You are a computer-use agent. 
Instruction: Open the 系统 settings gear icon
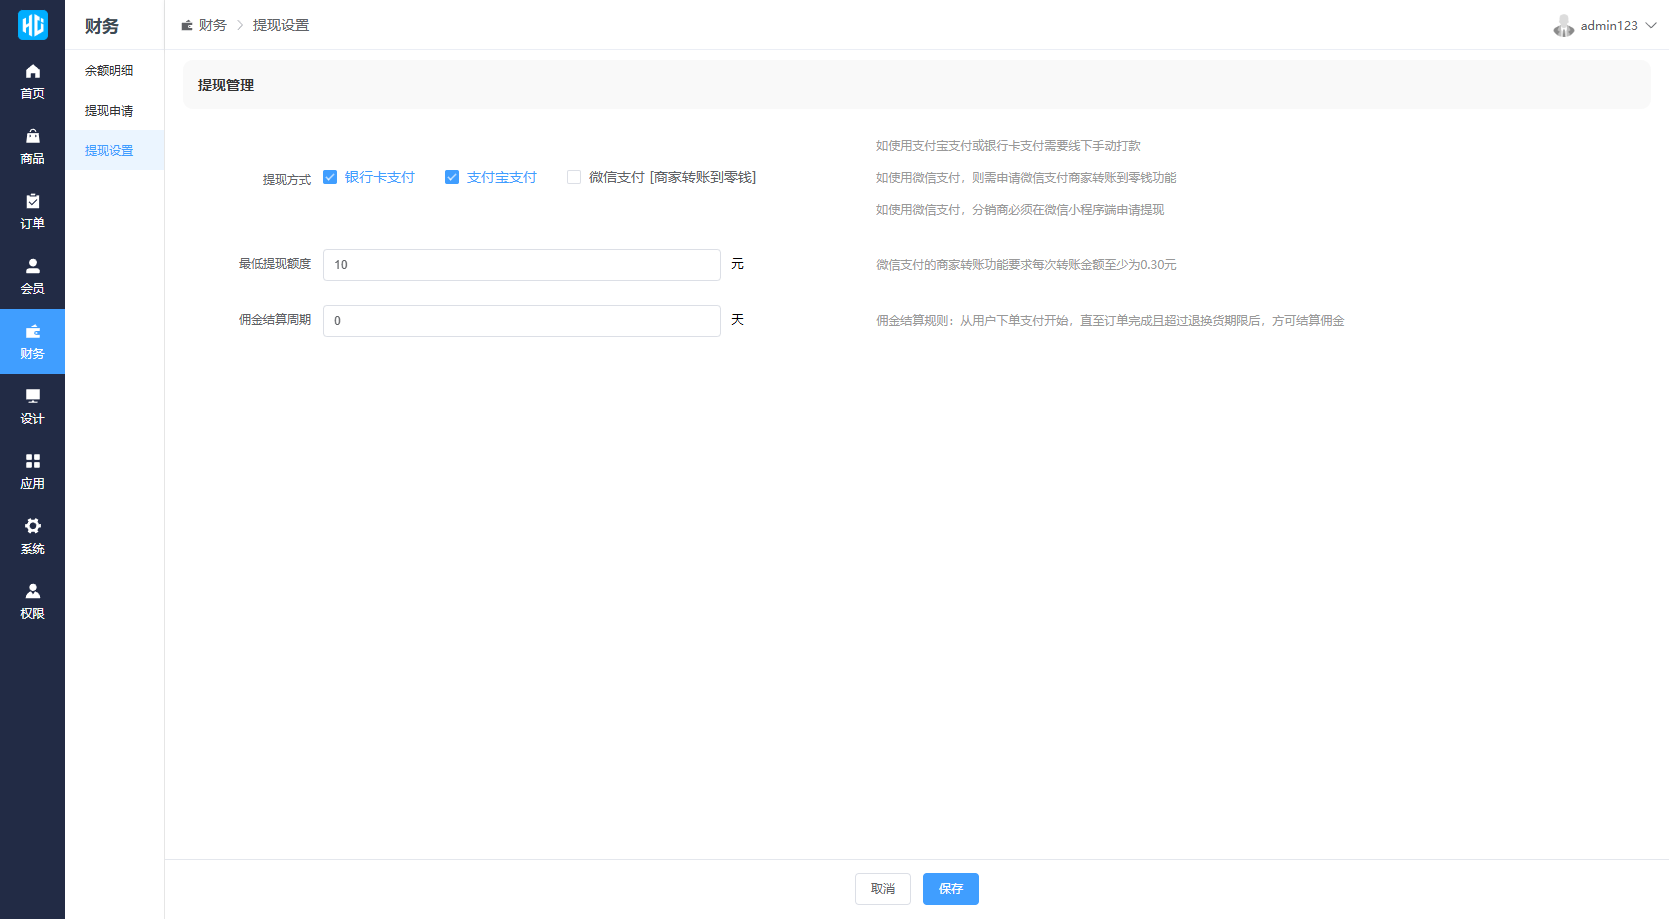(32, 527)
